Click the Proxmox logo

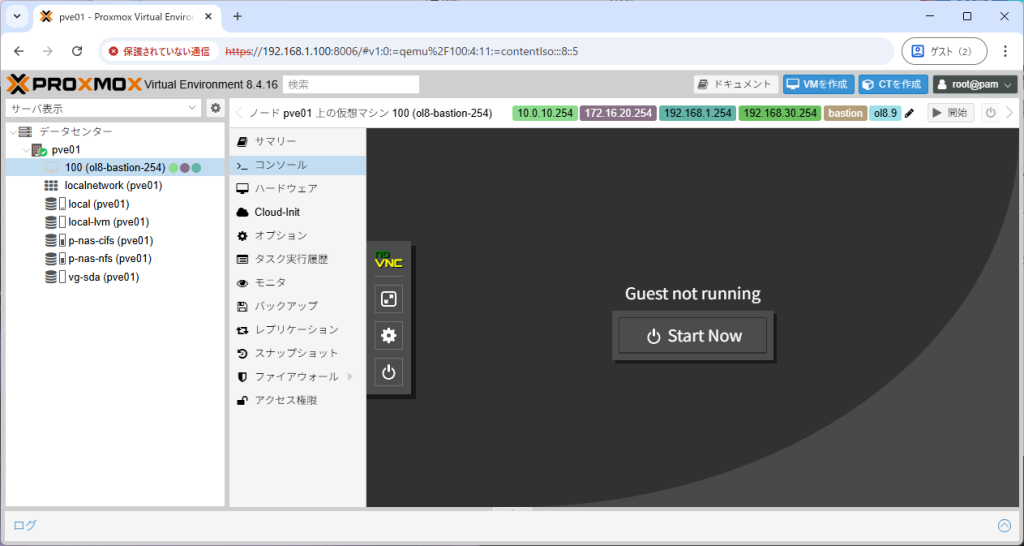point(74,84)
